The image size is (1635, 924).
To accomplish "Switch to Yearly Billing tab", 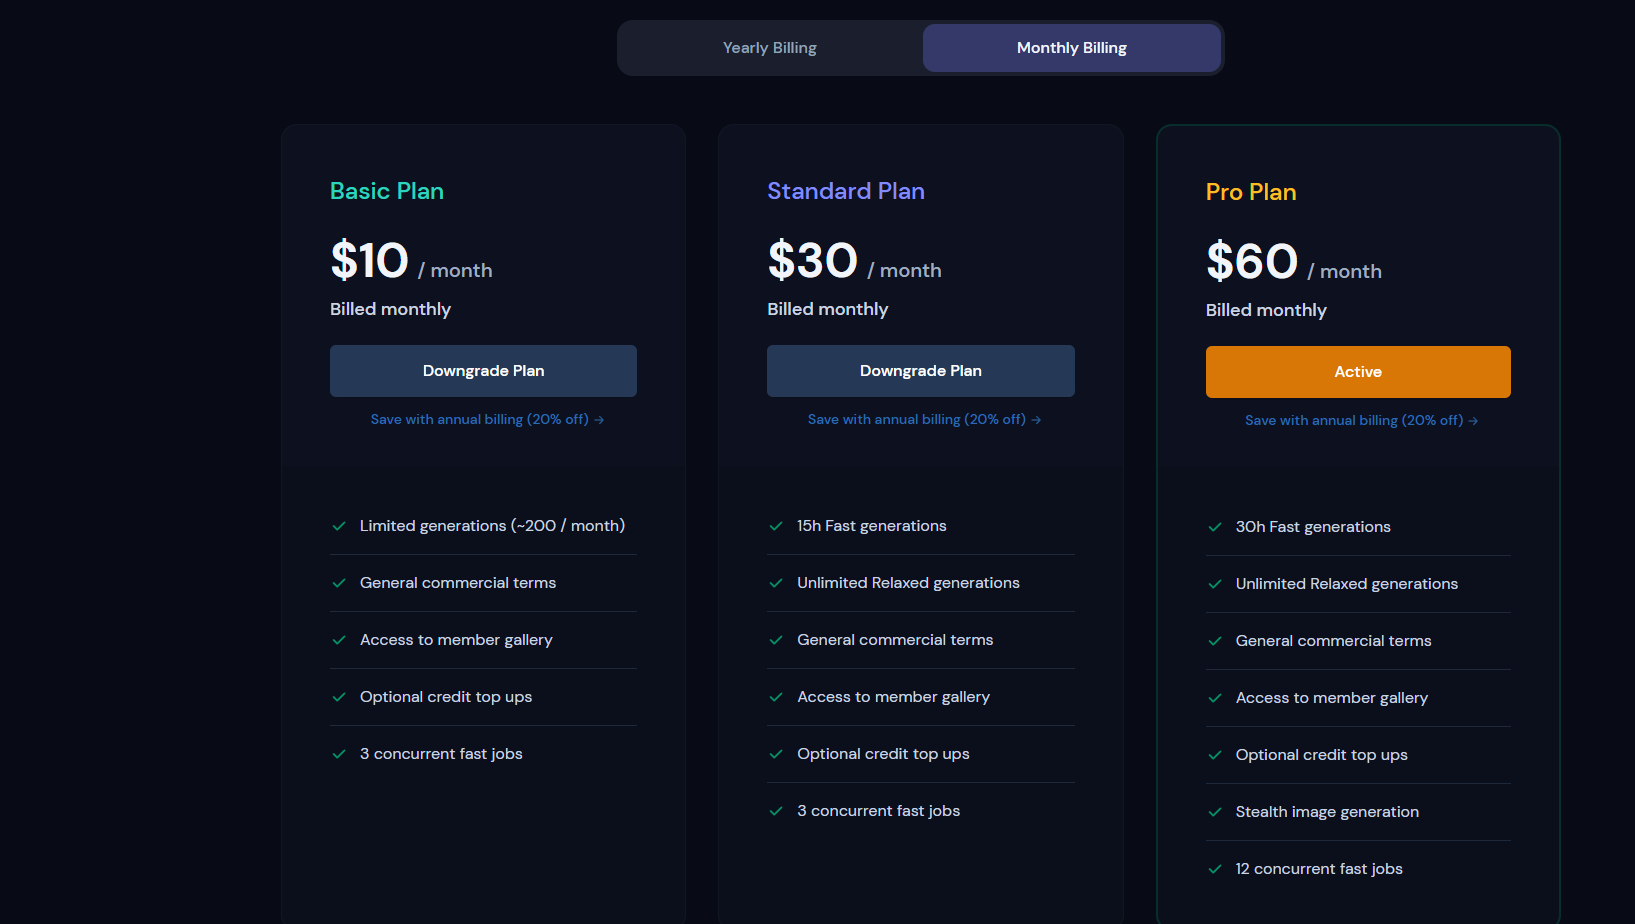I will [x=770, y=48].
